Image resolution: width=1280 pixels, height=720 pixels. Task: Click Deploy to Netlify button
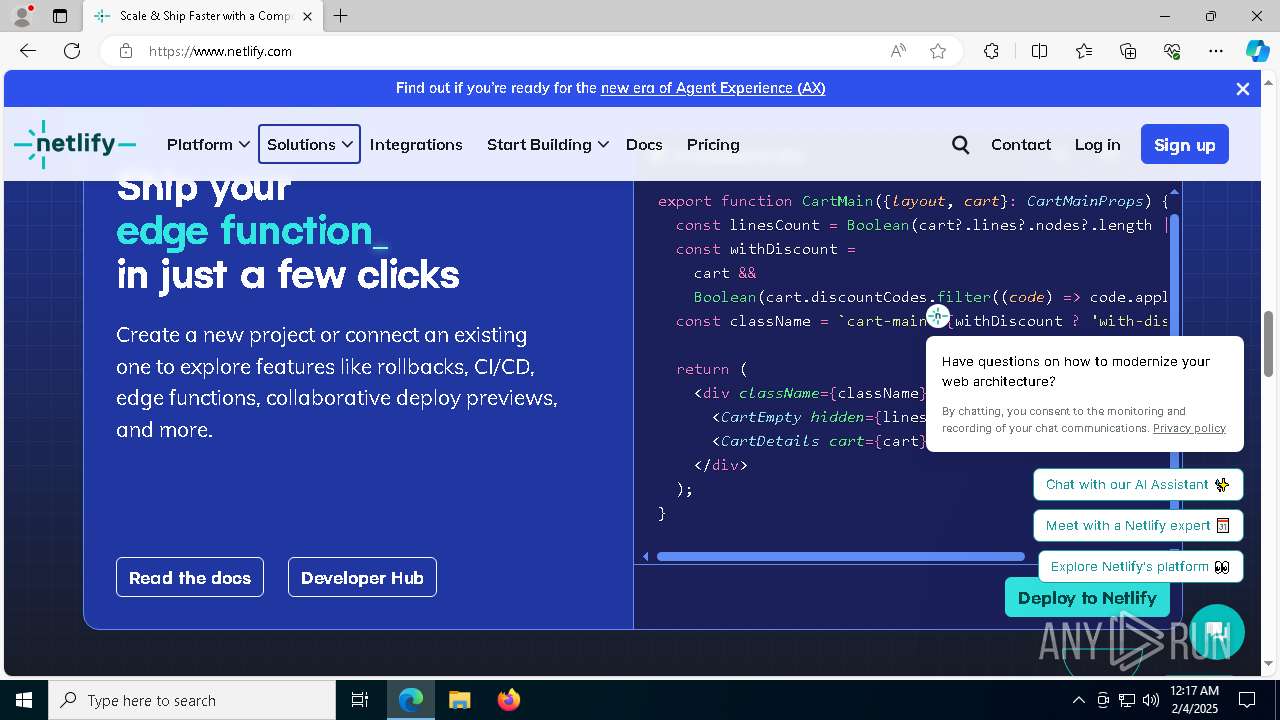point(1087,598)
